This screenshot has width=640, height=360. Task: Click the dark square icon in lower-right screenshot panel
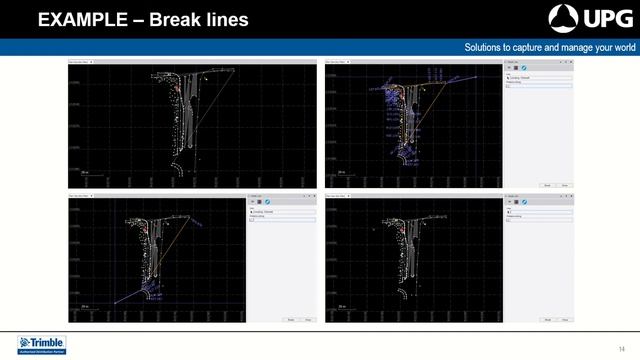(x=516, y=202)
